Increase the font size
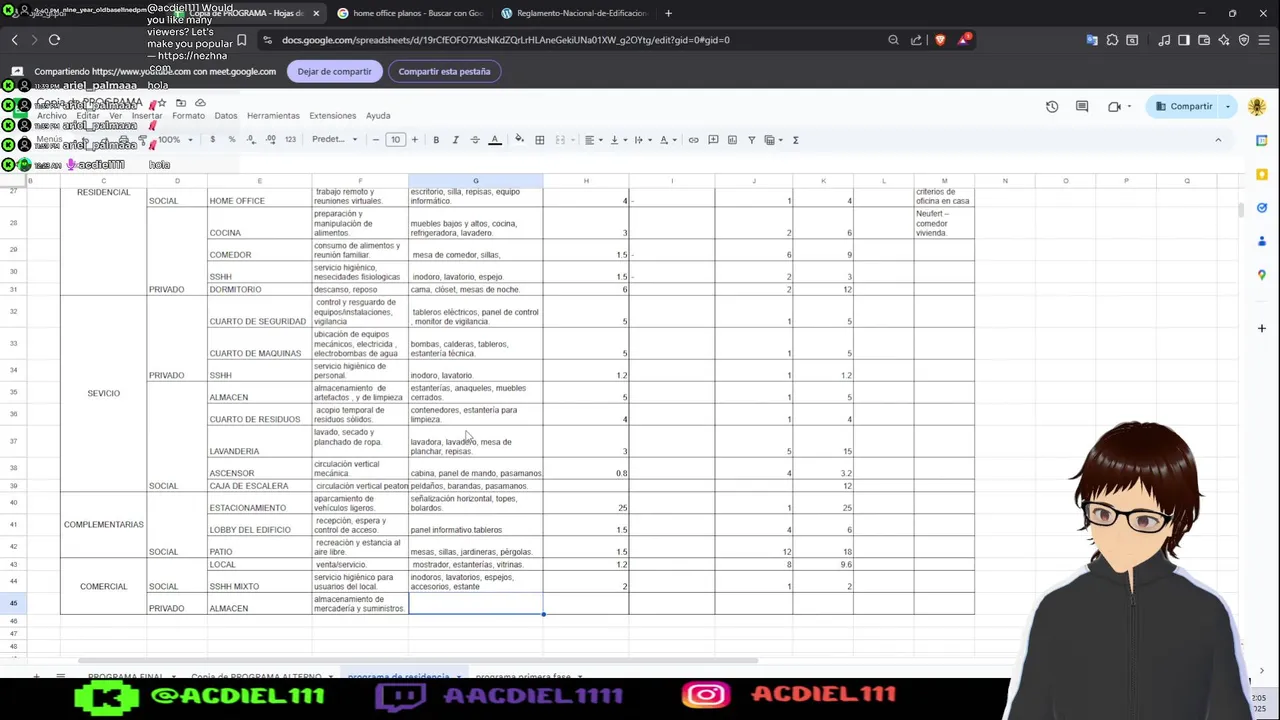 click(415, 140)
